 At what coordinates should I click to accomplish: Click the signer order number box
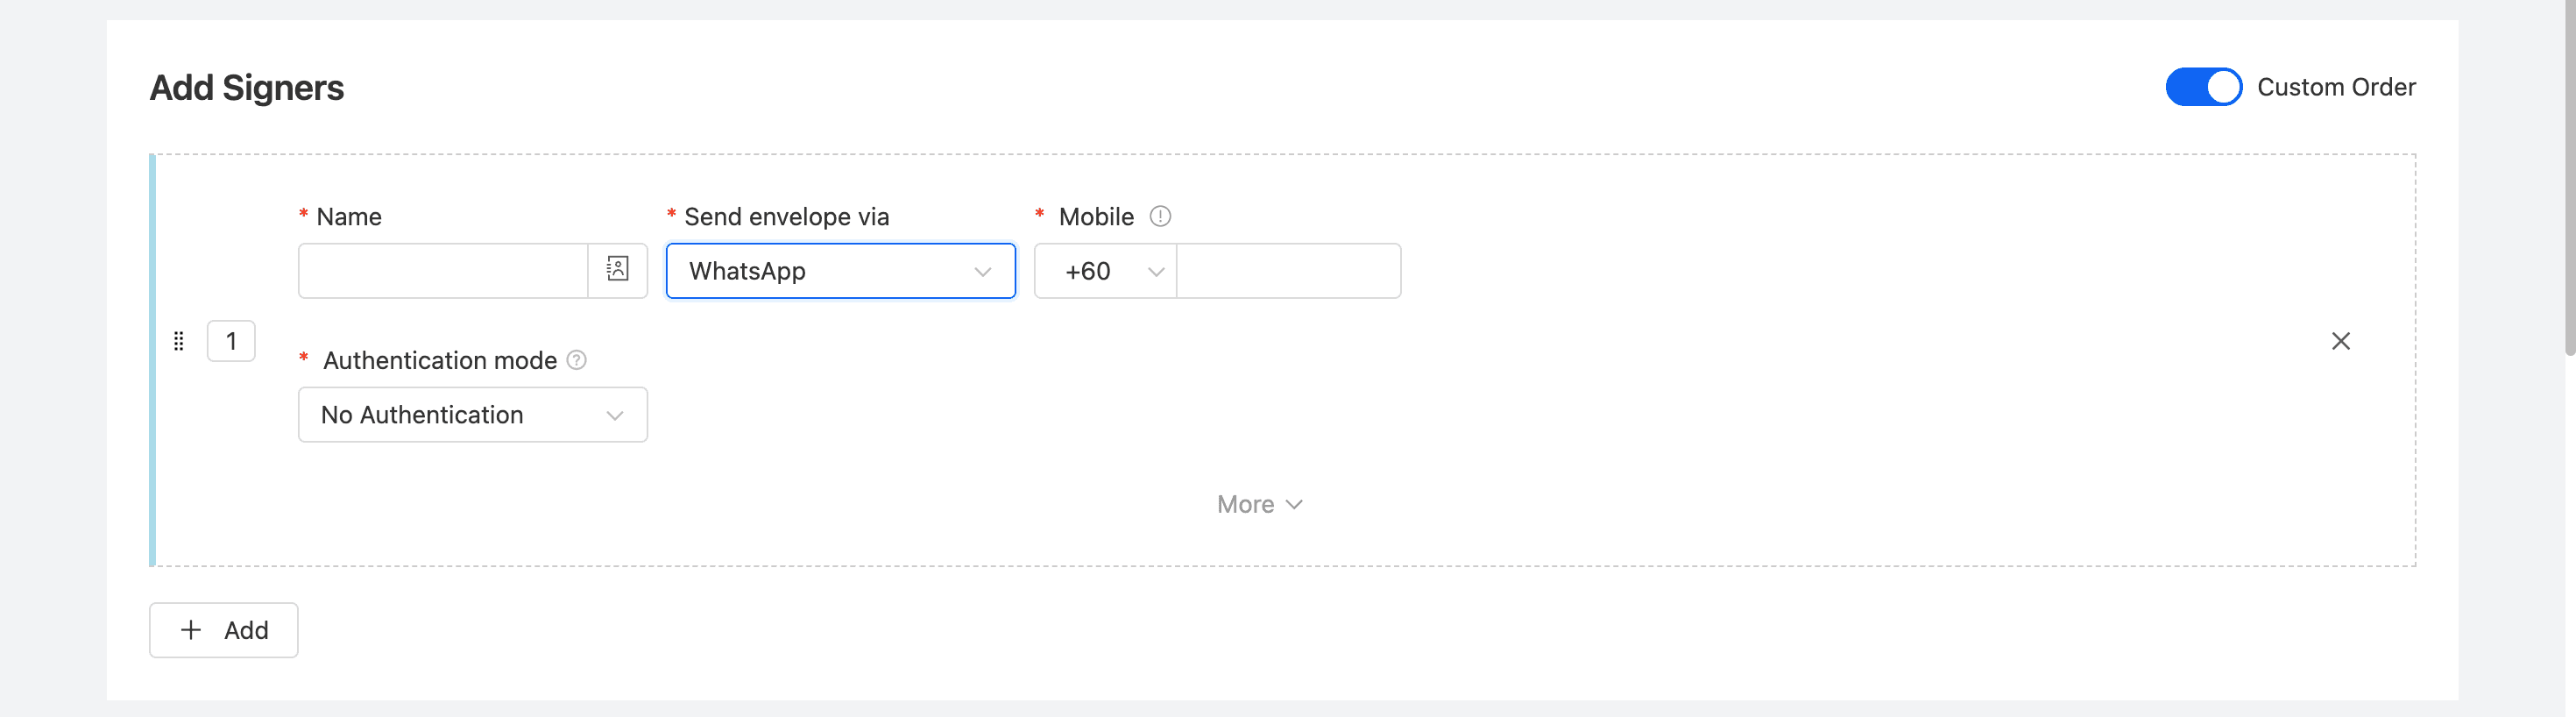click(231, 341)
